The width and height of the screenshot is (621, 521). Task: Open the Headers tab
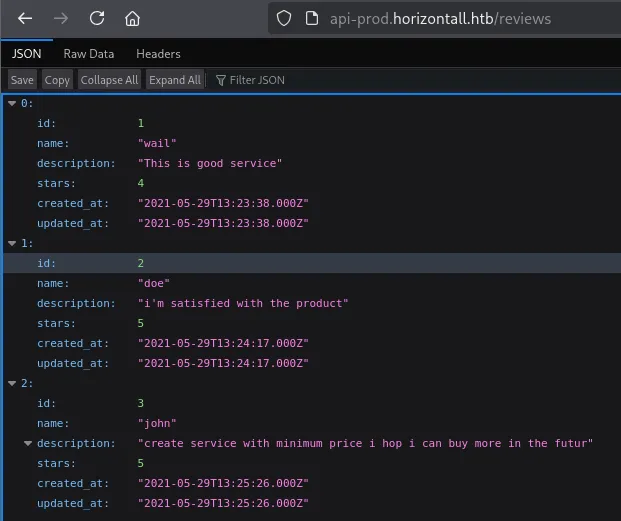point(158,54)
